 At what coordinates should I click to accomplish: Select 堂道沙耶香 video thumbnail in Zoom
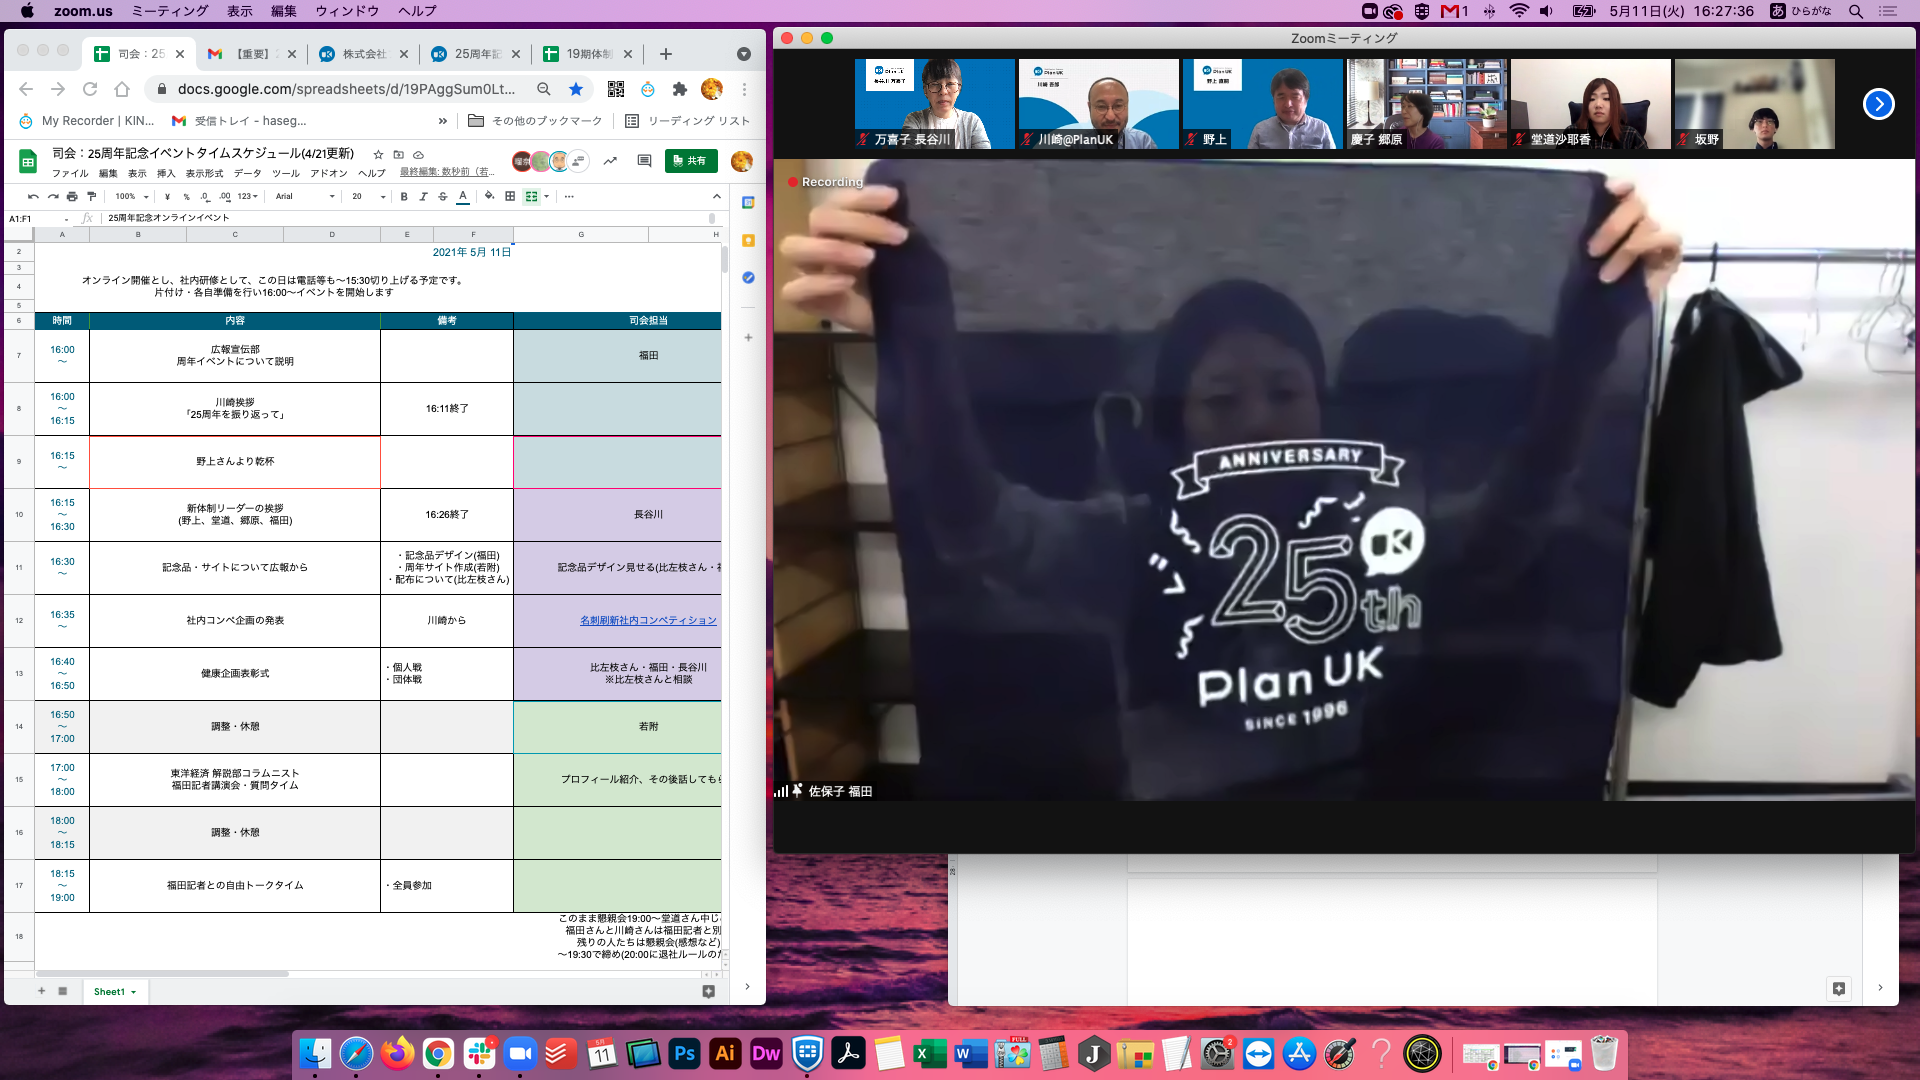[x=1591, y=104]
